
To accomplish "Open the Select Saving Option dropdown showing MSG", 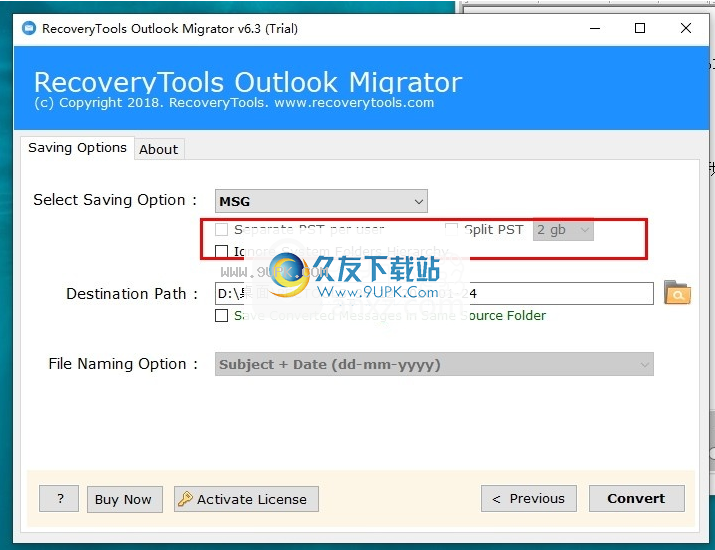I will (321, 201).
